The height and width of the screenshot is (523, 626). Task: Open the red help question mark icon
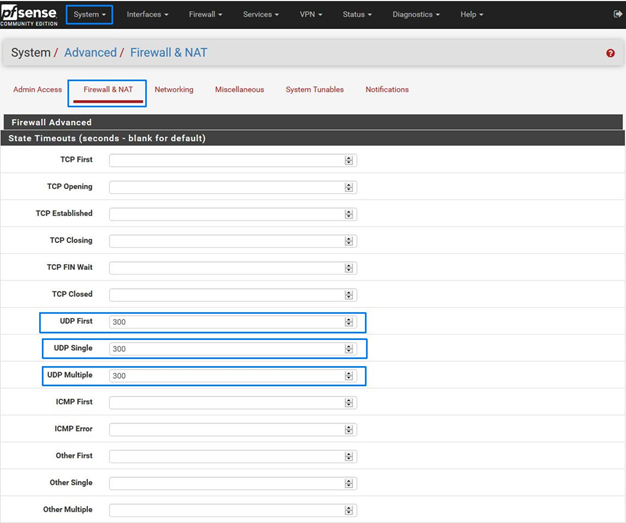click(x=610, y=53)
